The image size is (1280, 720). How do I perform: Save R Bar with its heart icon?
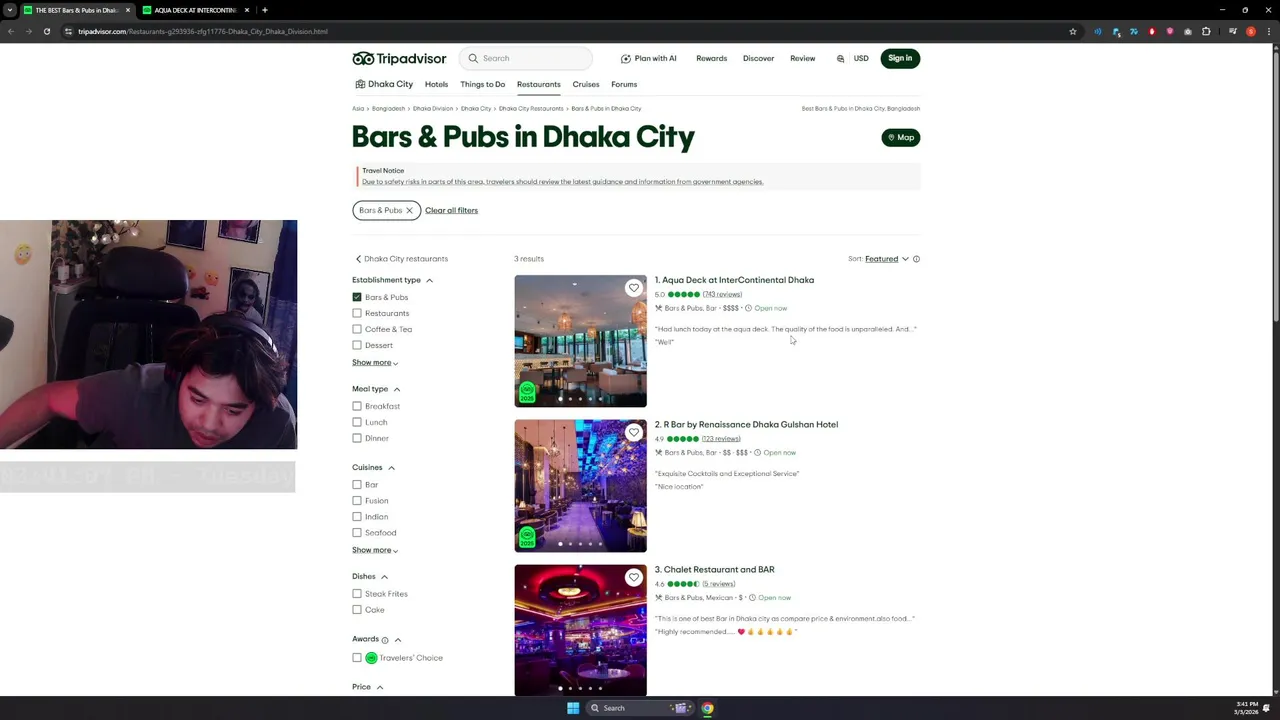point(634,432)
